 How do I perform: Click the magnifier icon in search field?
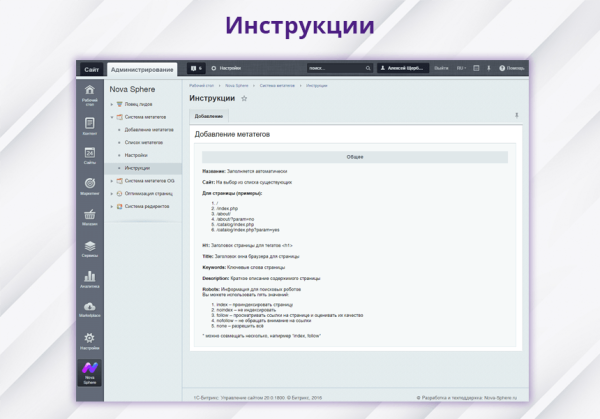368,68
